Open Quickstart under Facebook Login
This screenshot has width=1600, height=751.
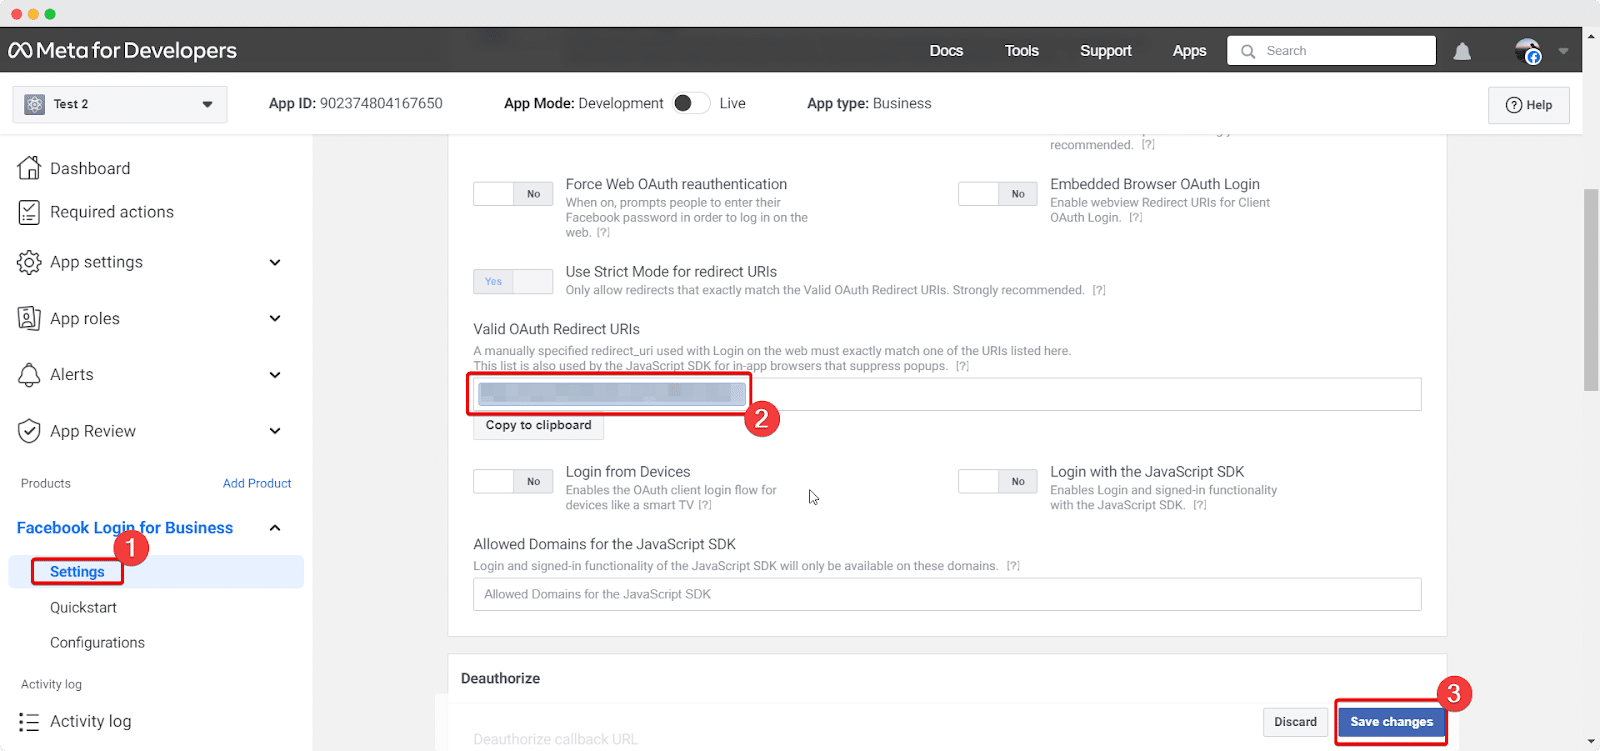click(x=83, y=607)
